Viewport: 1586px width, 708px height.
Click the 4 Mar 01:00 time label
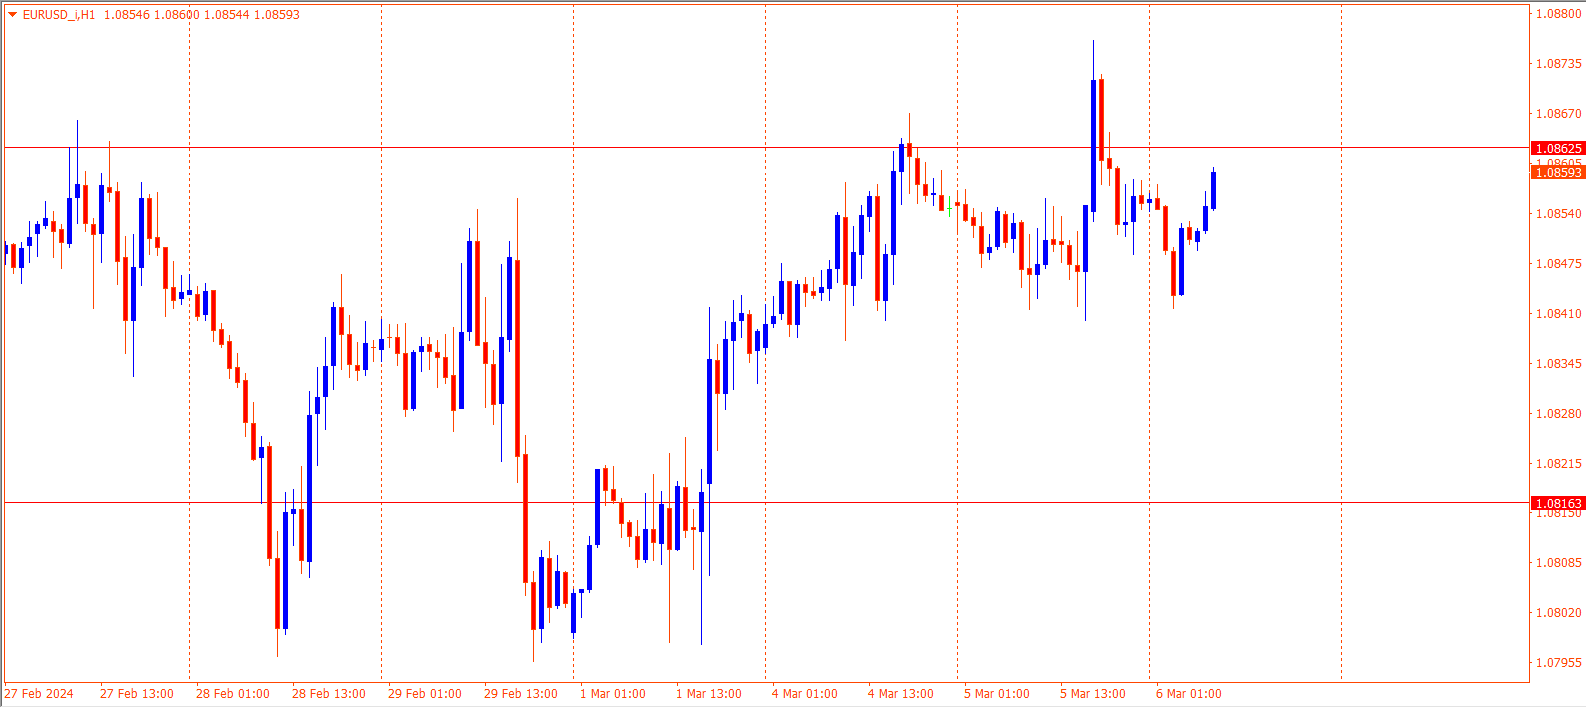coord(805,694)
